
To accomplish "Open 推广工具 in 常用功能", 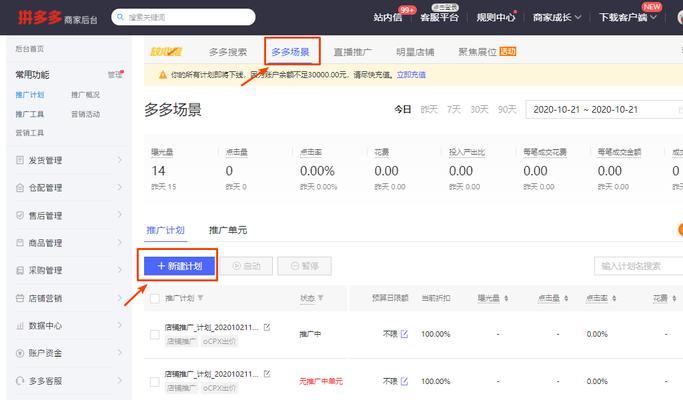I will point(30,114).
